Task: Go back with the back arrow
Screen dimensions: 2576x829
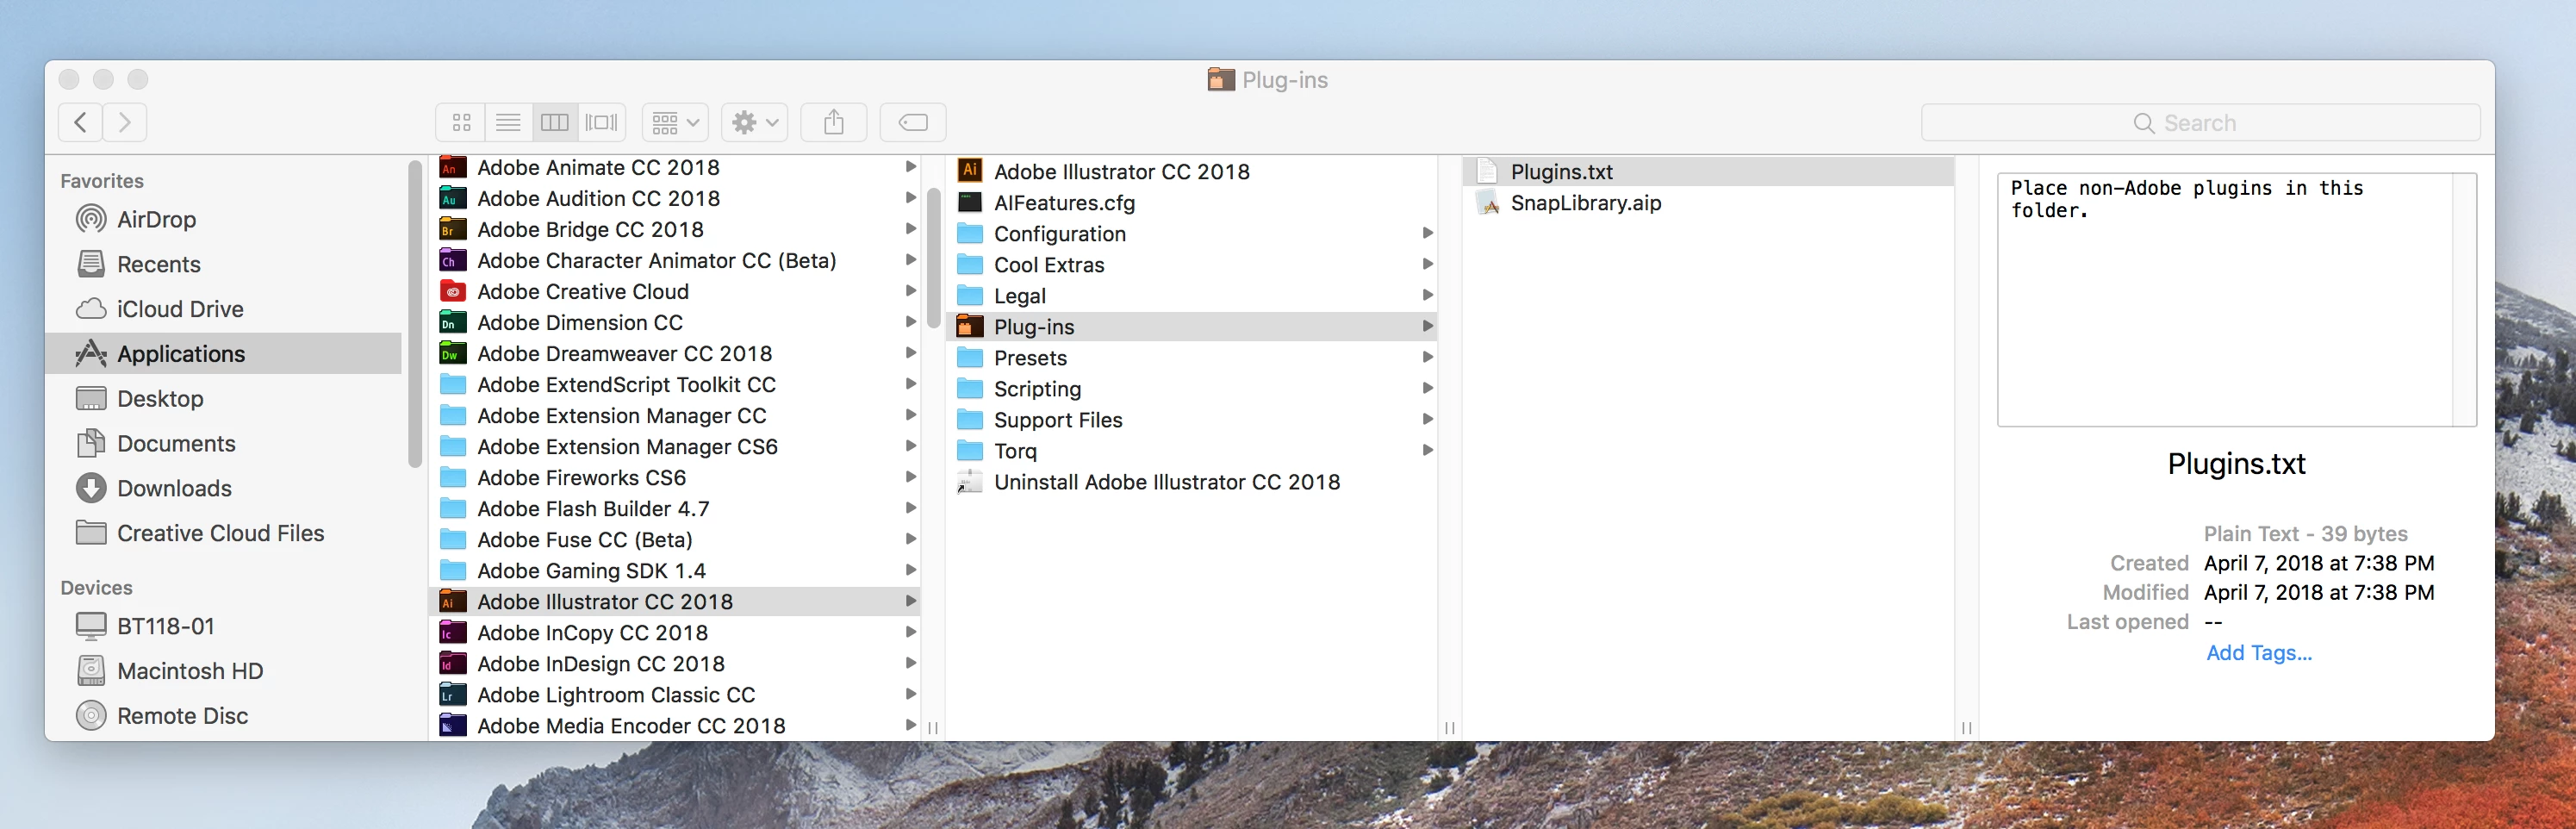Action: click(x=81, y=123)
